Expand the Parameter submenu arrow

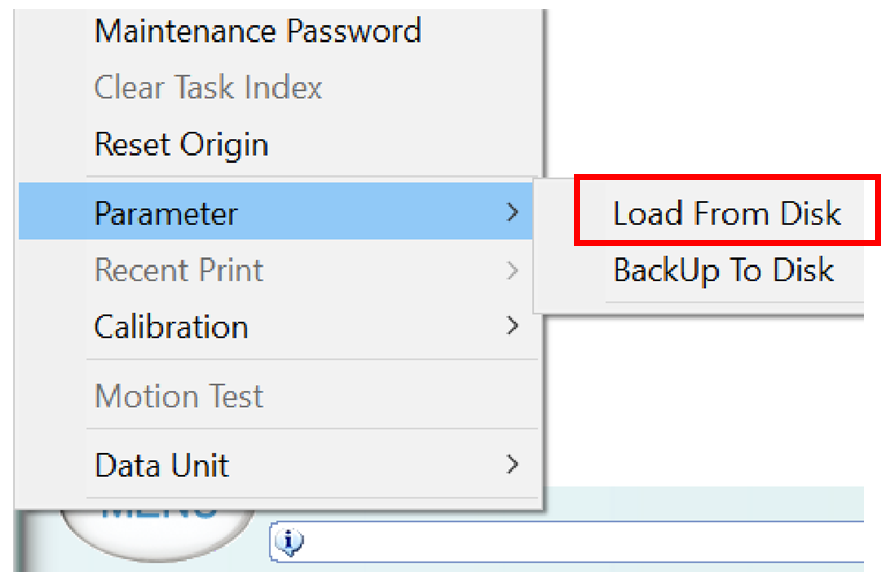coord(512,213)
